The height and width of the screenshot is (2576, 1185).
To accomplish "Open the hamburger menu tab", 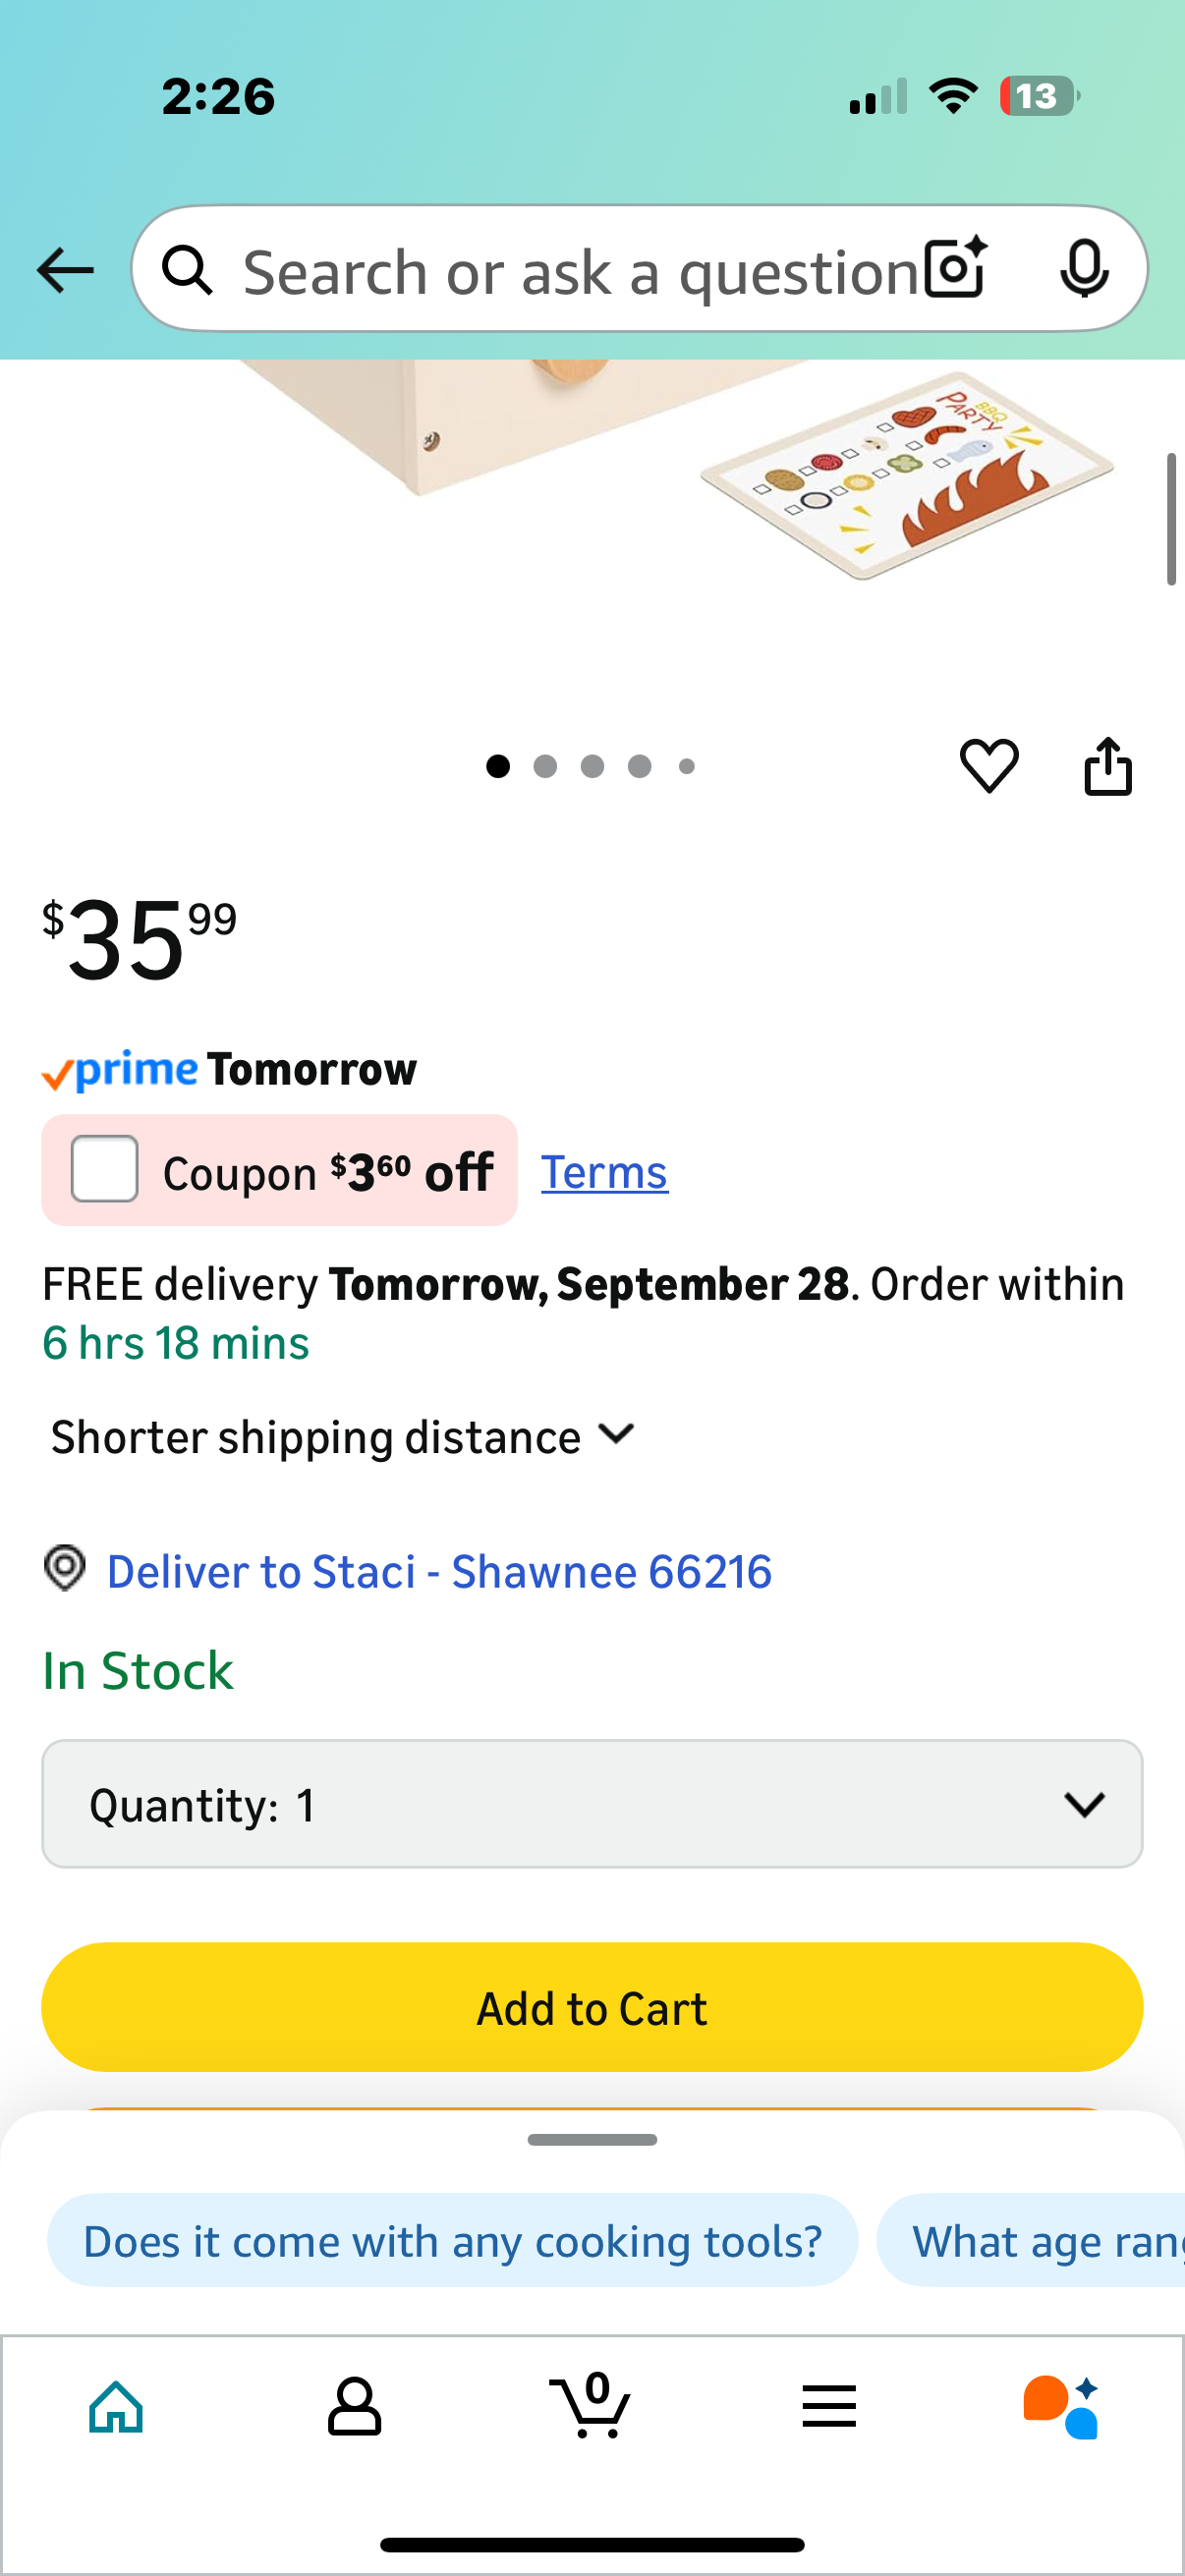I will pyautogui.click(x=829, y=2406).
